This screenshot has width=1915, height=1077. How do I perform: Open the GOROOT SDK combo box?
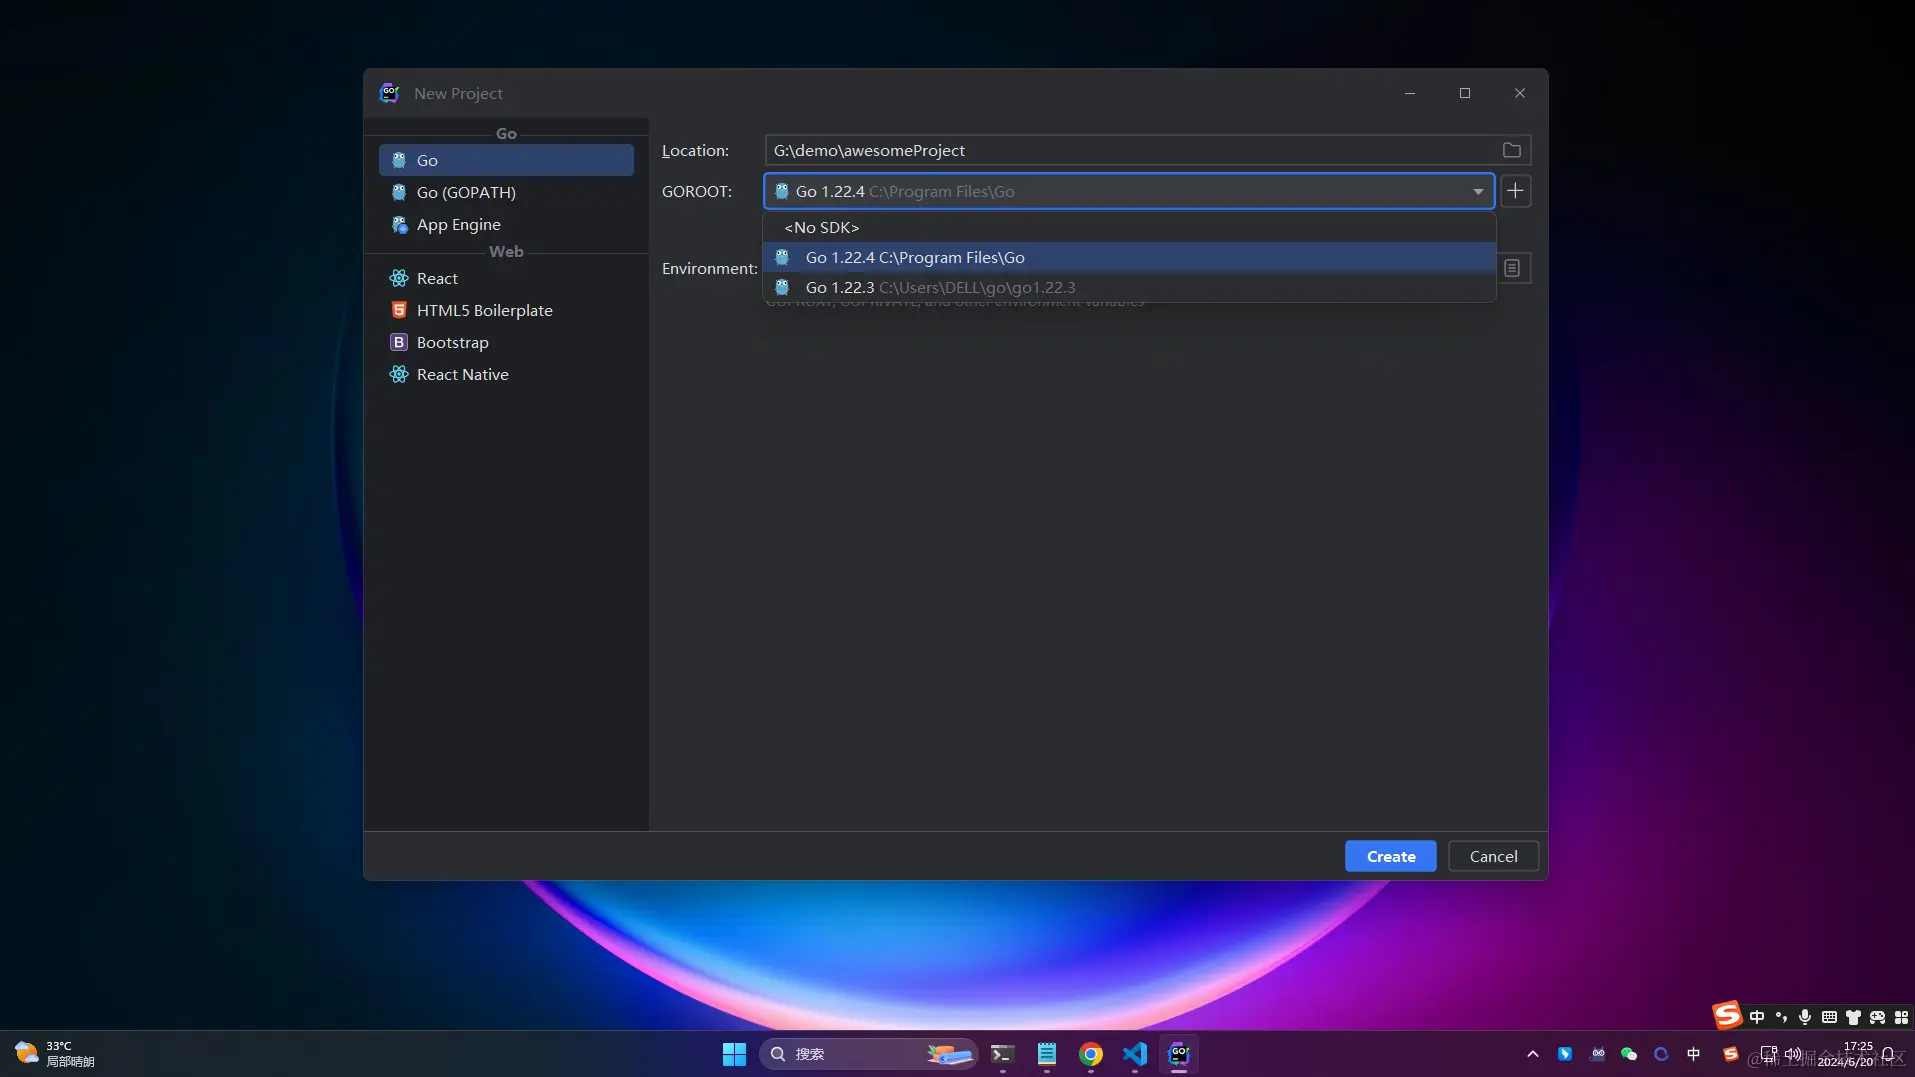tap(1129, 191)
